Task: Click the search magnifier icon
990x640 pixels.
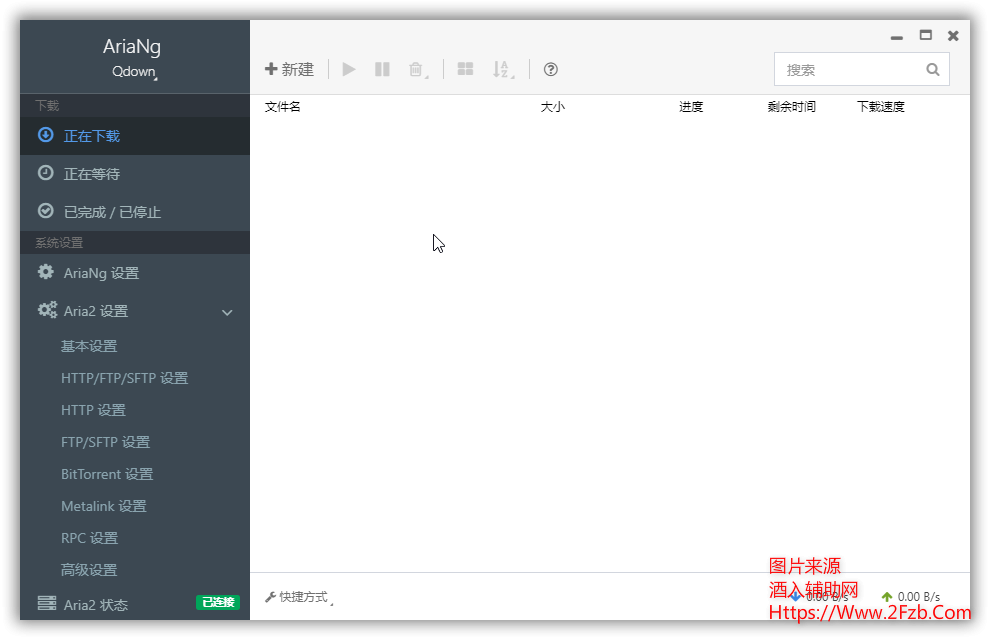Action: click(932, 69)
